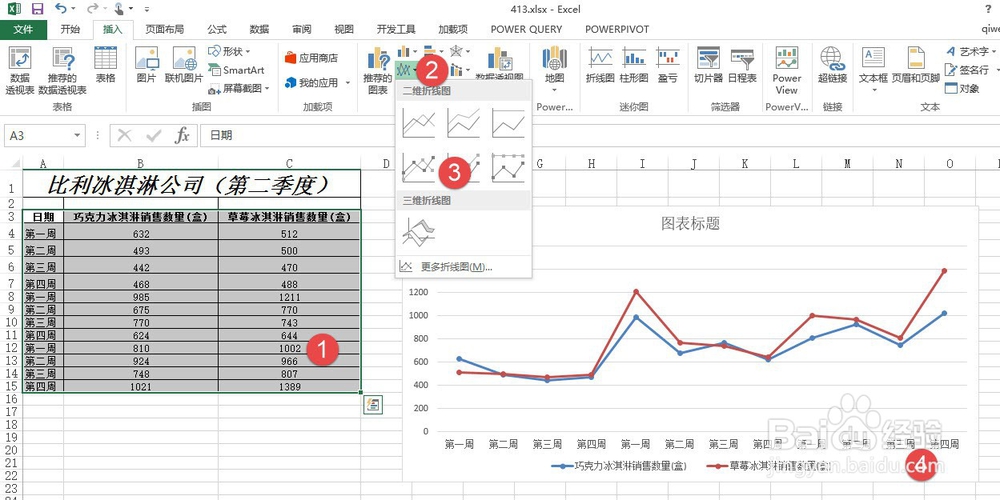Screen dimensions: 1000x500
Task: Click the line chart insert button
Action: pyautogui.click(x=406, y=68)
